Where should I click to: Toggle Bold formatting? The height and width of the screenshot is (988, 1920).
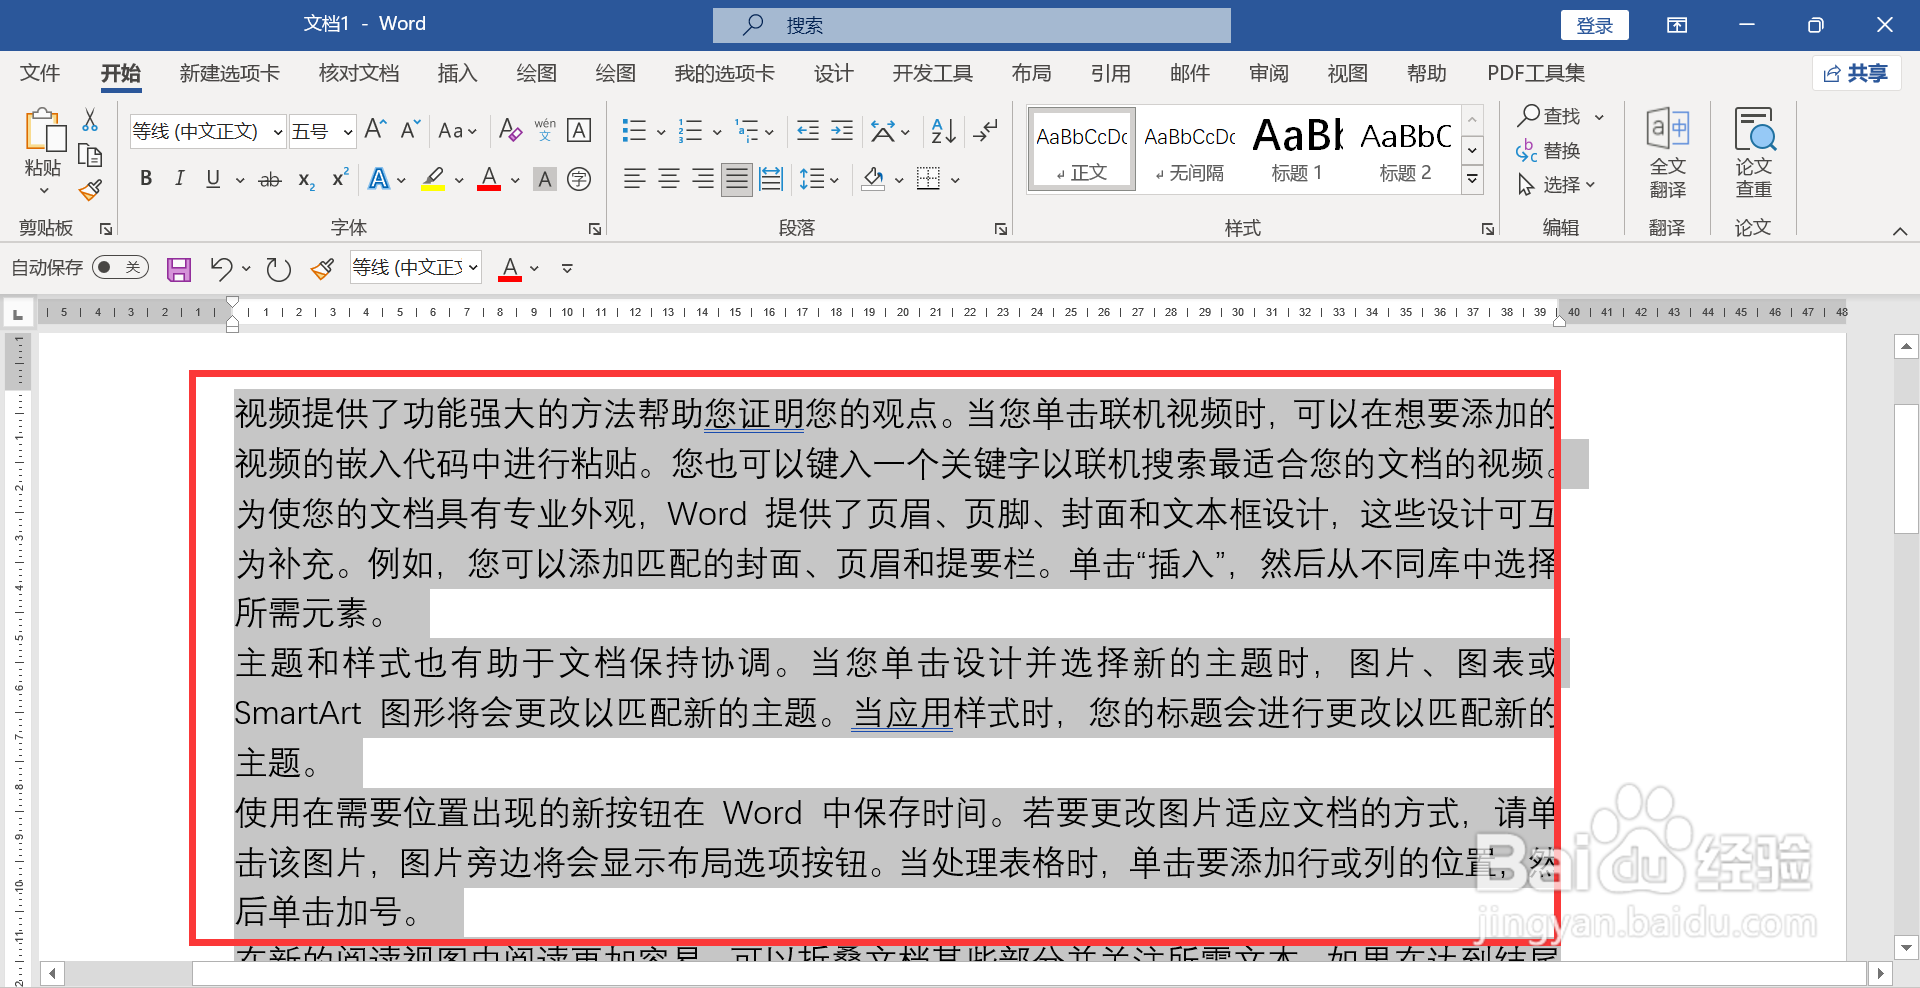point(146,179)
